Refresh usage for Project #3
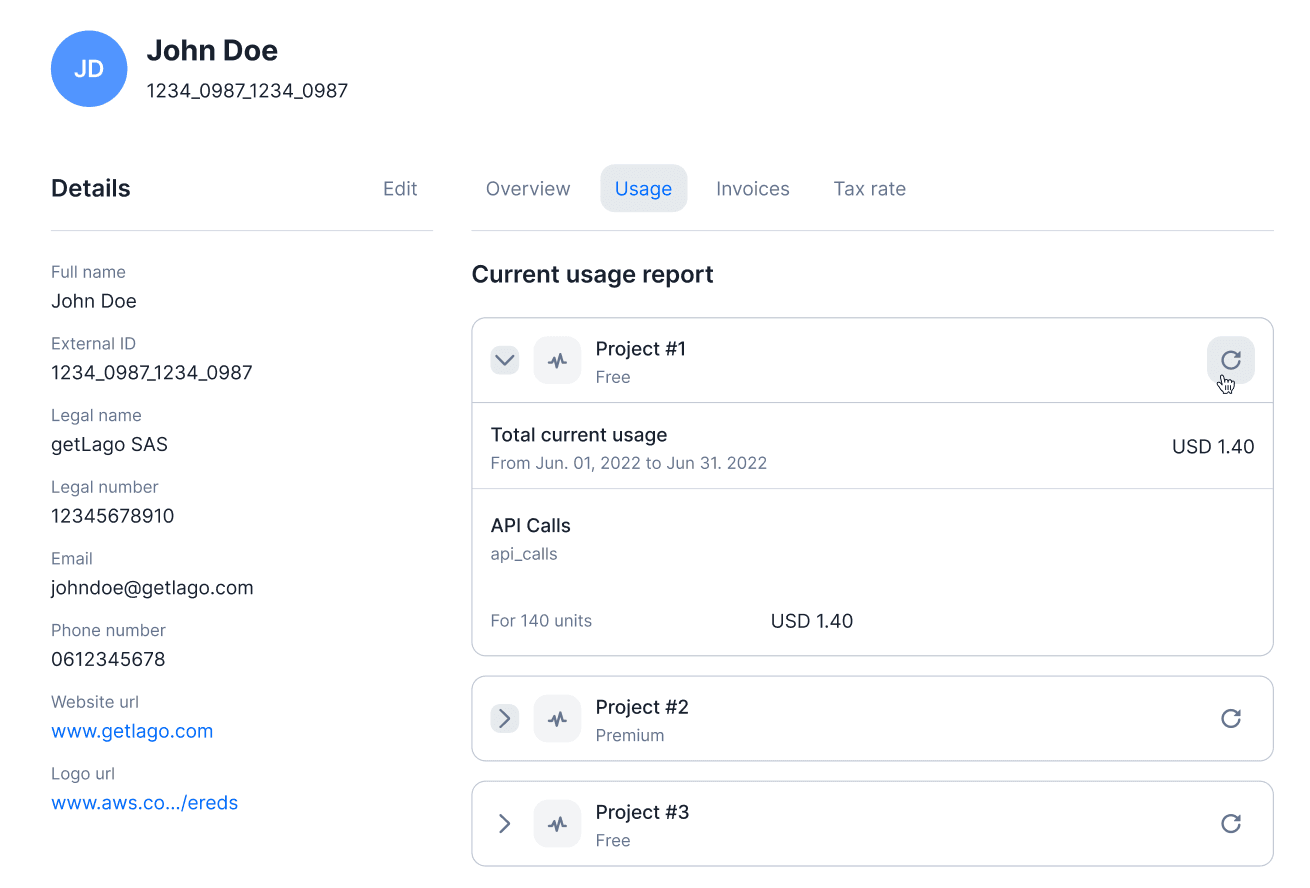This screenshot has height=888, width=1310. click(x=1230, y=823)
